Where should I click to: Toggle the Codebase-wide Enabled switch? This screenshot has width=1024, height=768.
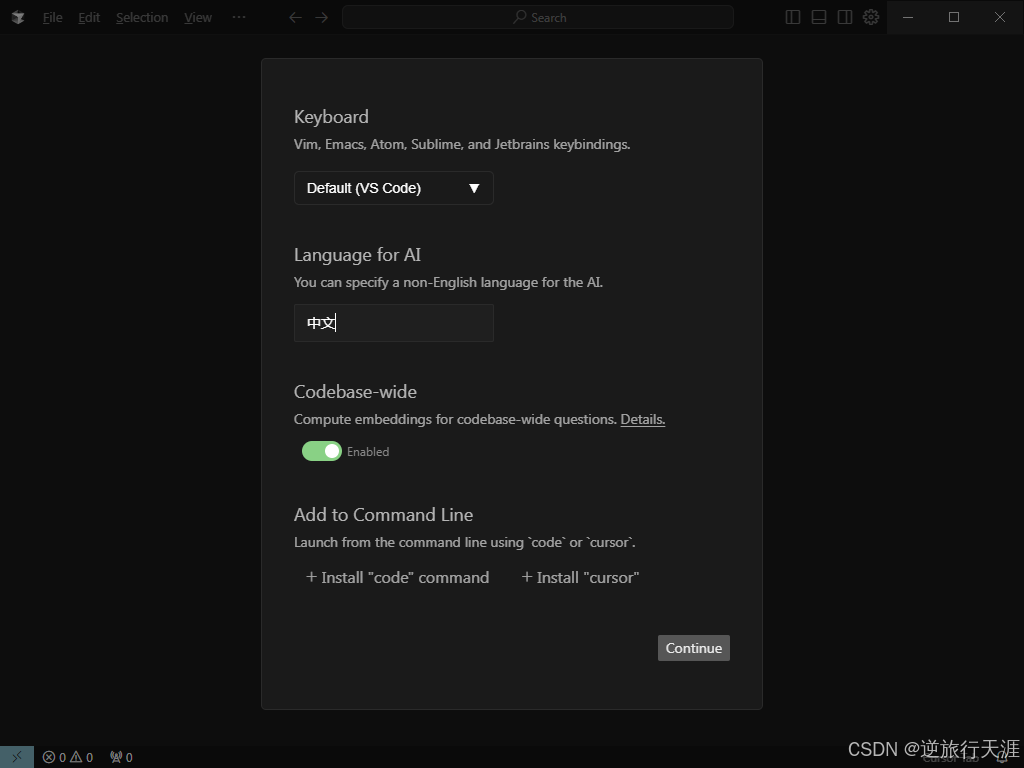coord(321,451)
